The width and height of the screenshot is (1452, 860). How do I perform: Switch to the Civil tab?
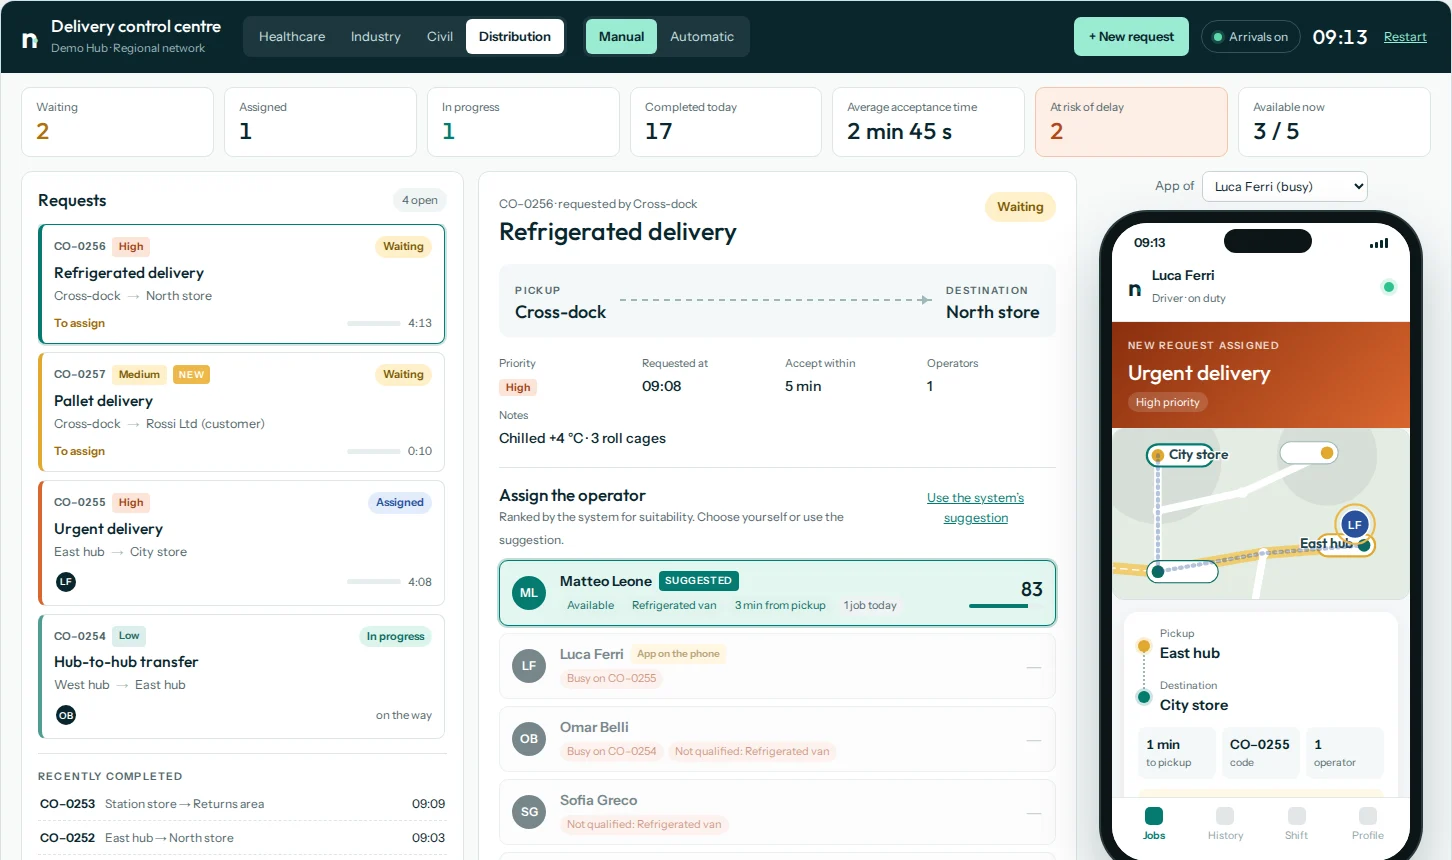440,37
